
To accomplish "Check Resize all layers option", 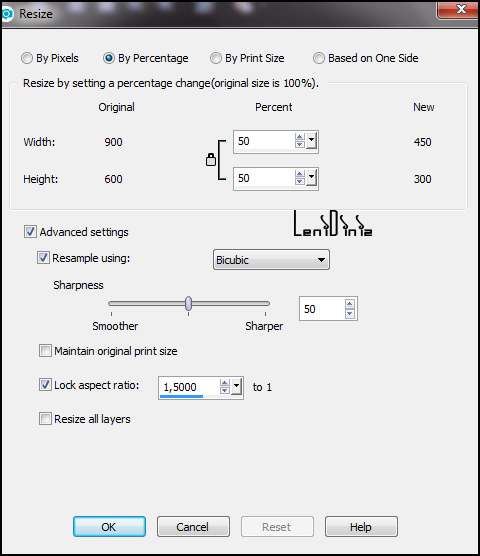I will pos(45,419).
